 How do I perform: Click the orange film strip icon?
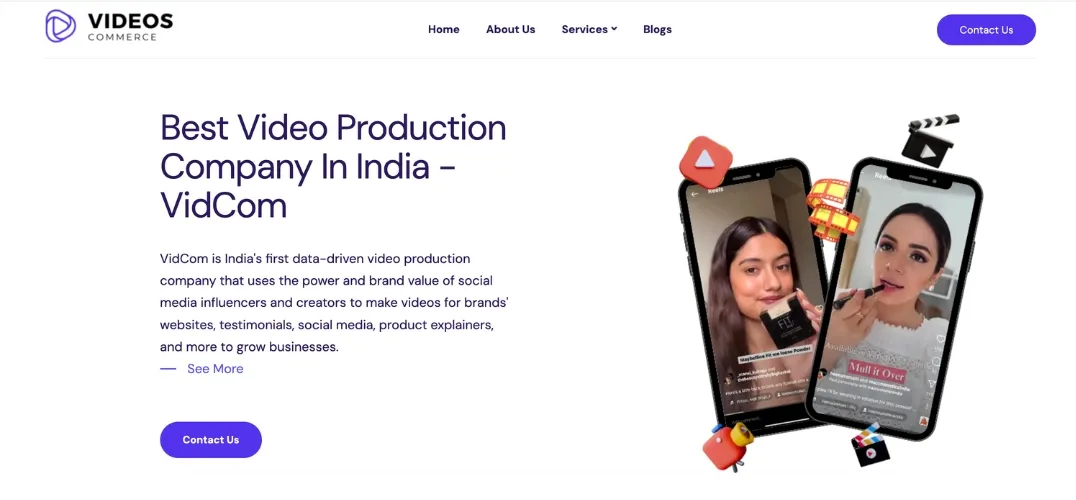tap(832, 209)
